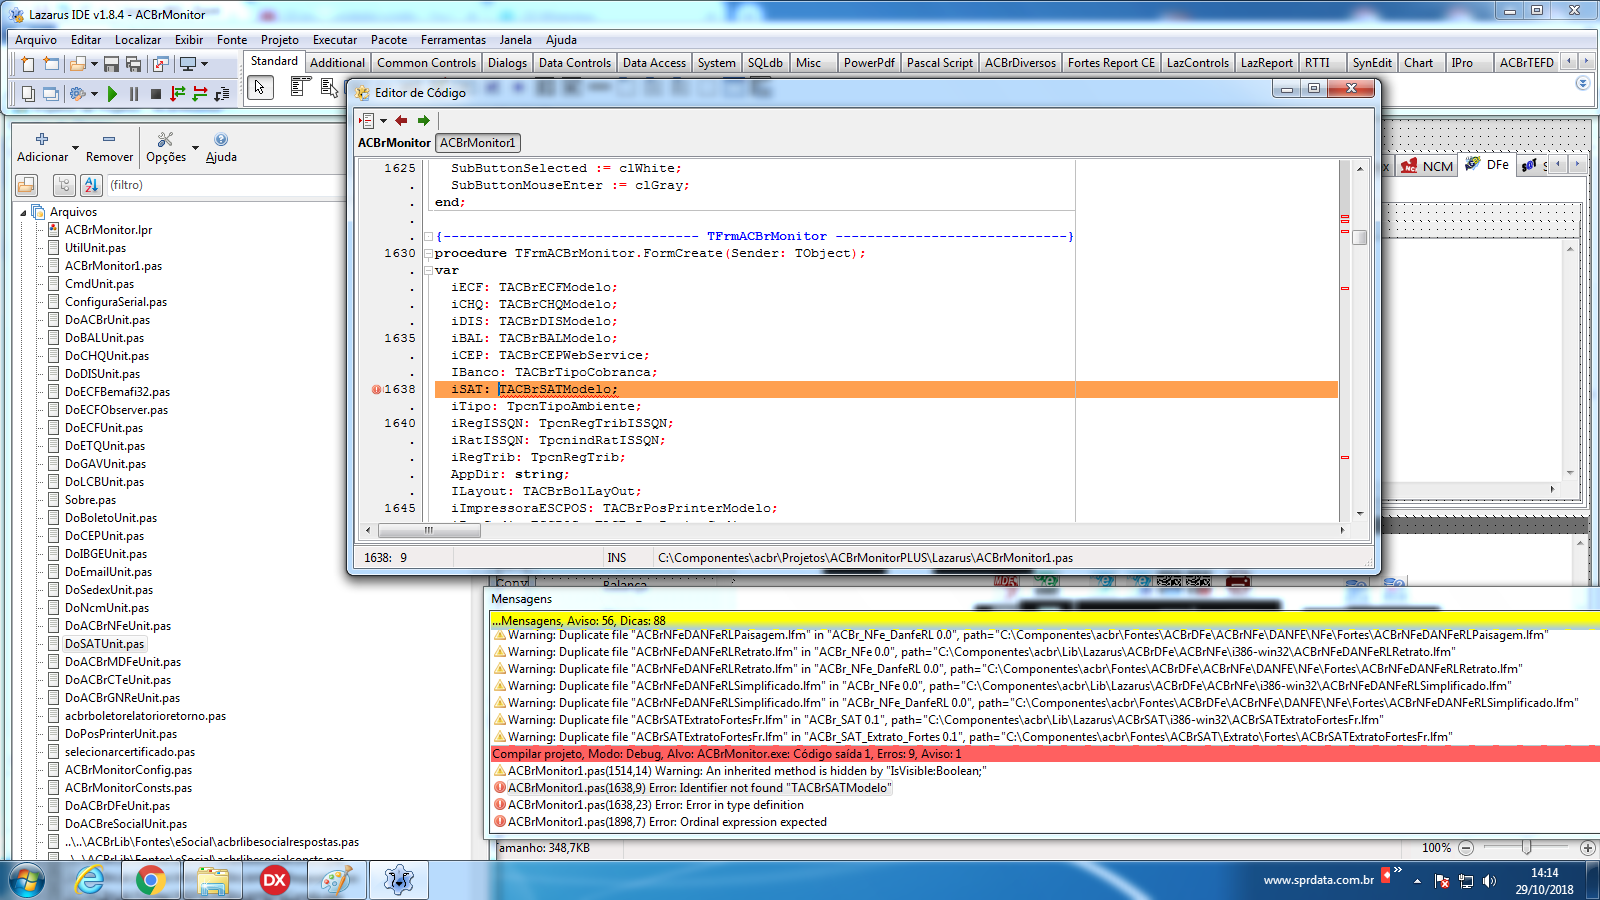Open the Projeto menu
Viewport: 1600px width, 900px height.
tap(279, 40)
